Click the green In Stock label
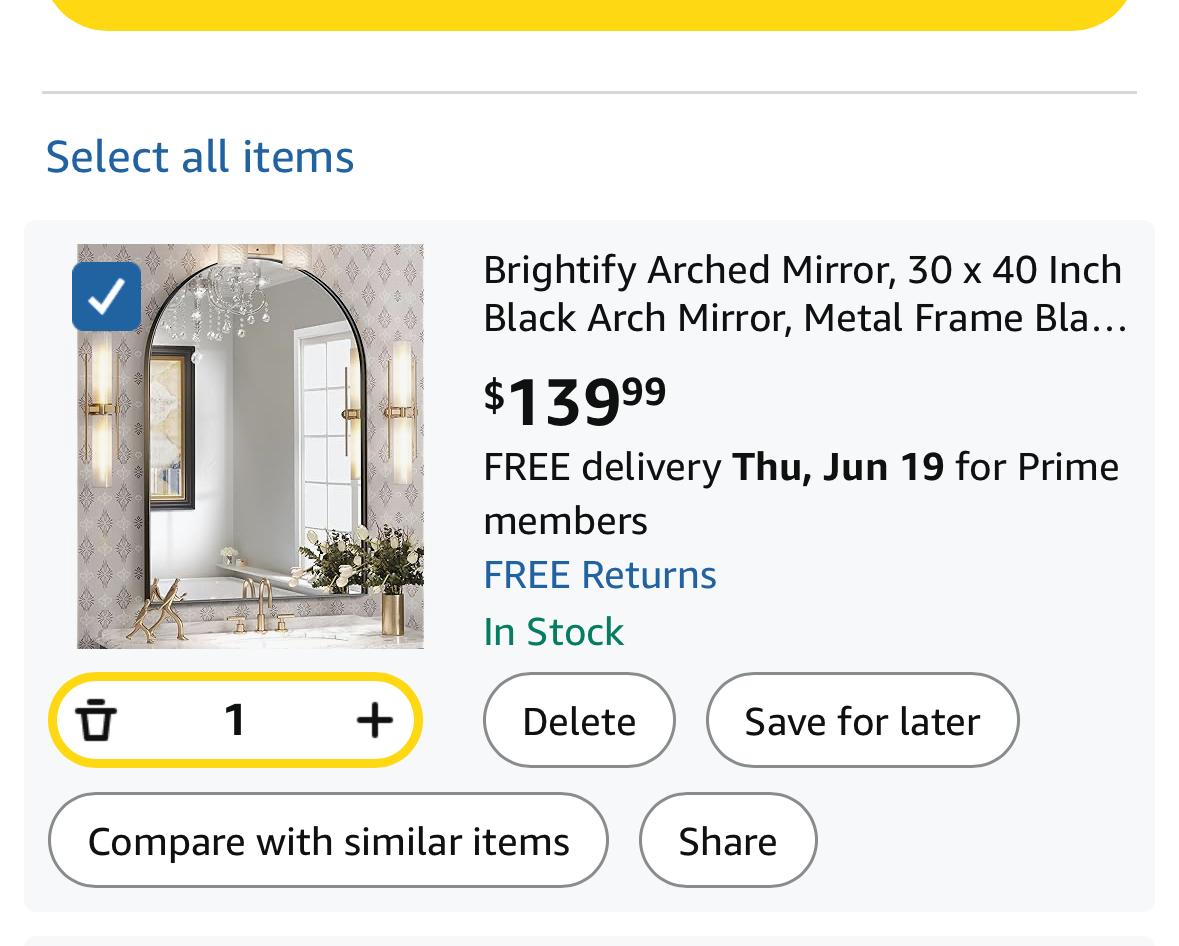The width and height of the screenshot is (1179, 946). pos(553,632)
